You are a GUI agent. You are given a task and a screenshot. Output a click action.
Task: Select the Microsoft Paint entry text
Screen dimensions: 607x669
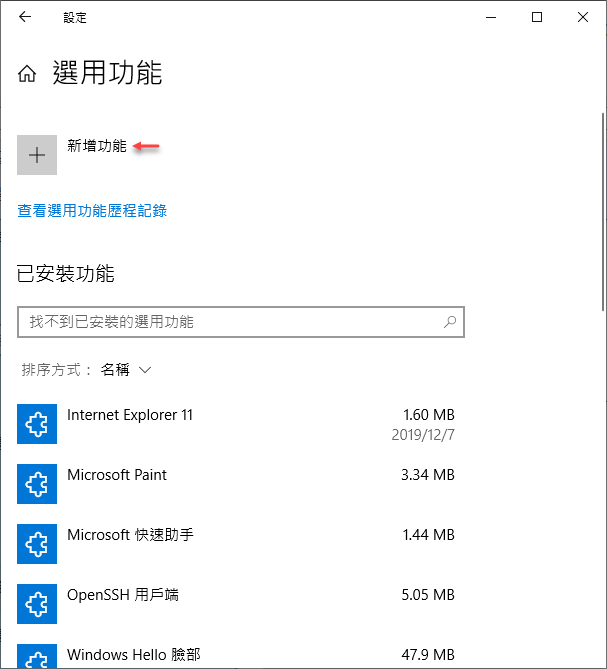click(117, 475)
